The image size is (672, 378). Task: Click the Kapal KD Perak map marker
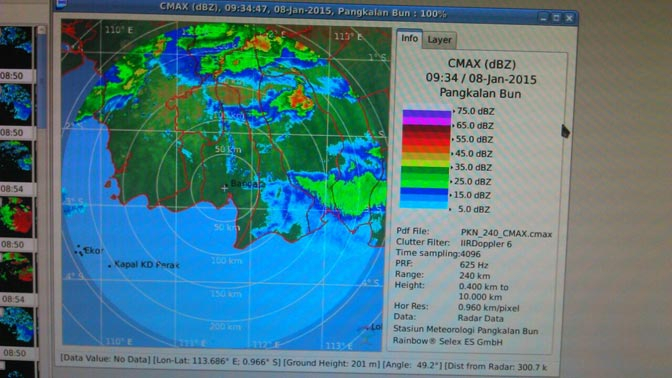click(x=110, y=266)
